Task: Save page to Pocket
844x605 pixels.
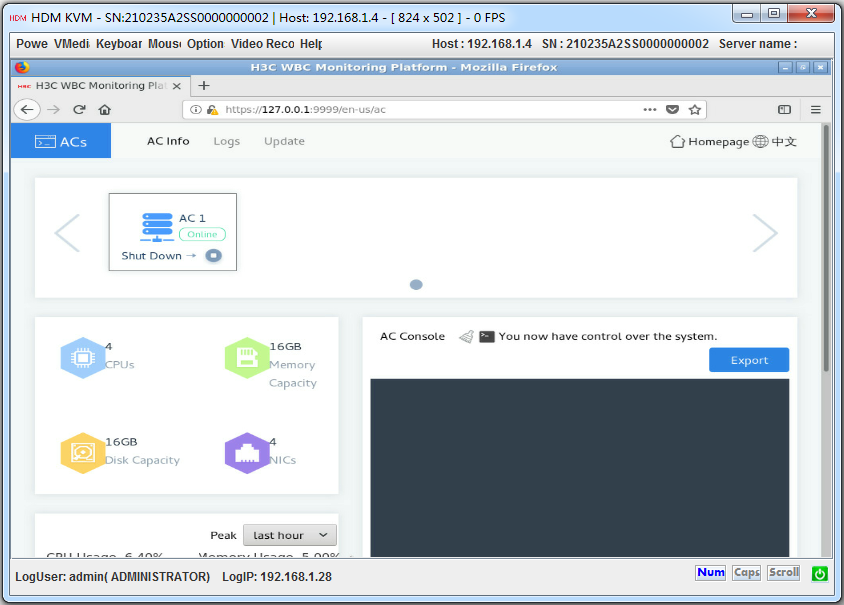Action: [x=672, y=110]
